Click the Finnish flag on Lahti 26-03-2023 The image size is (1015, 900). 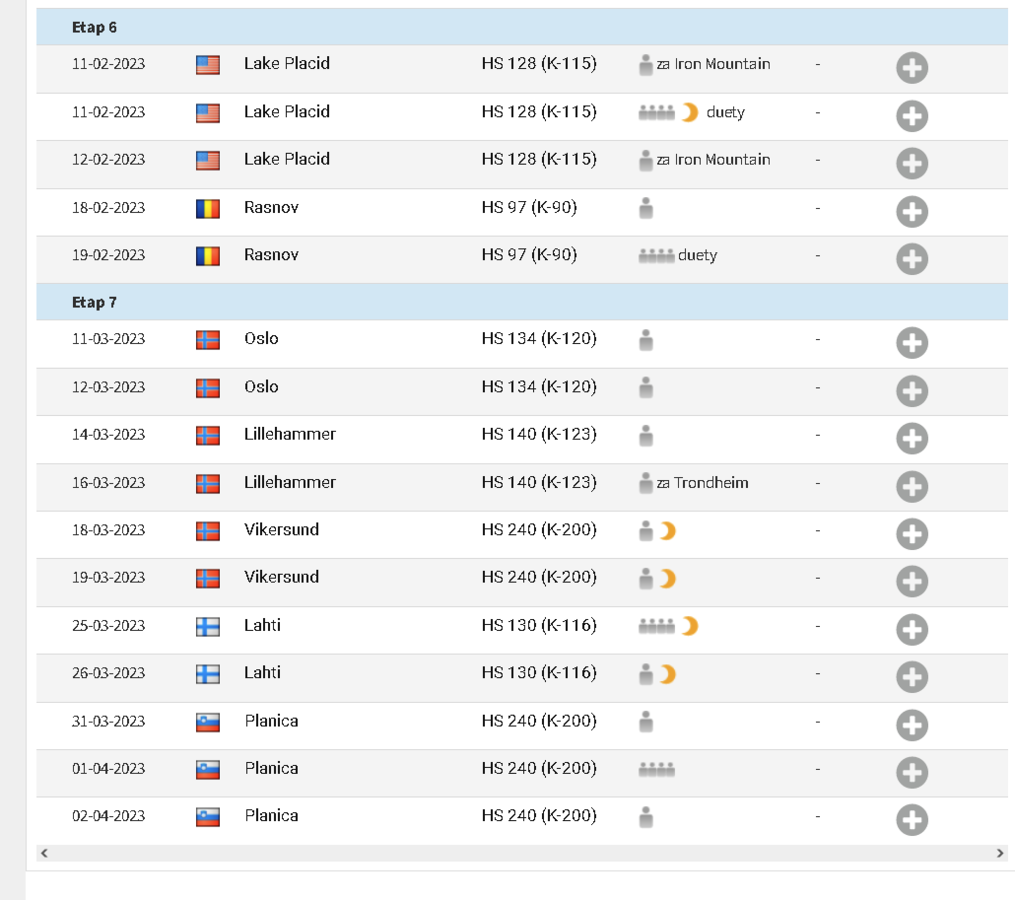[x=208, y=674]
